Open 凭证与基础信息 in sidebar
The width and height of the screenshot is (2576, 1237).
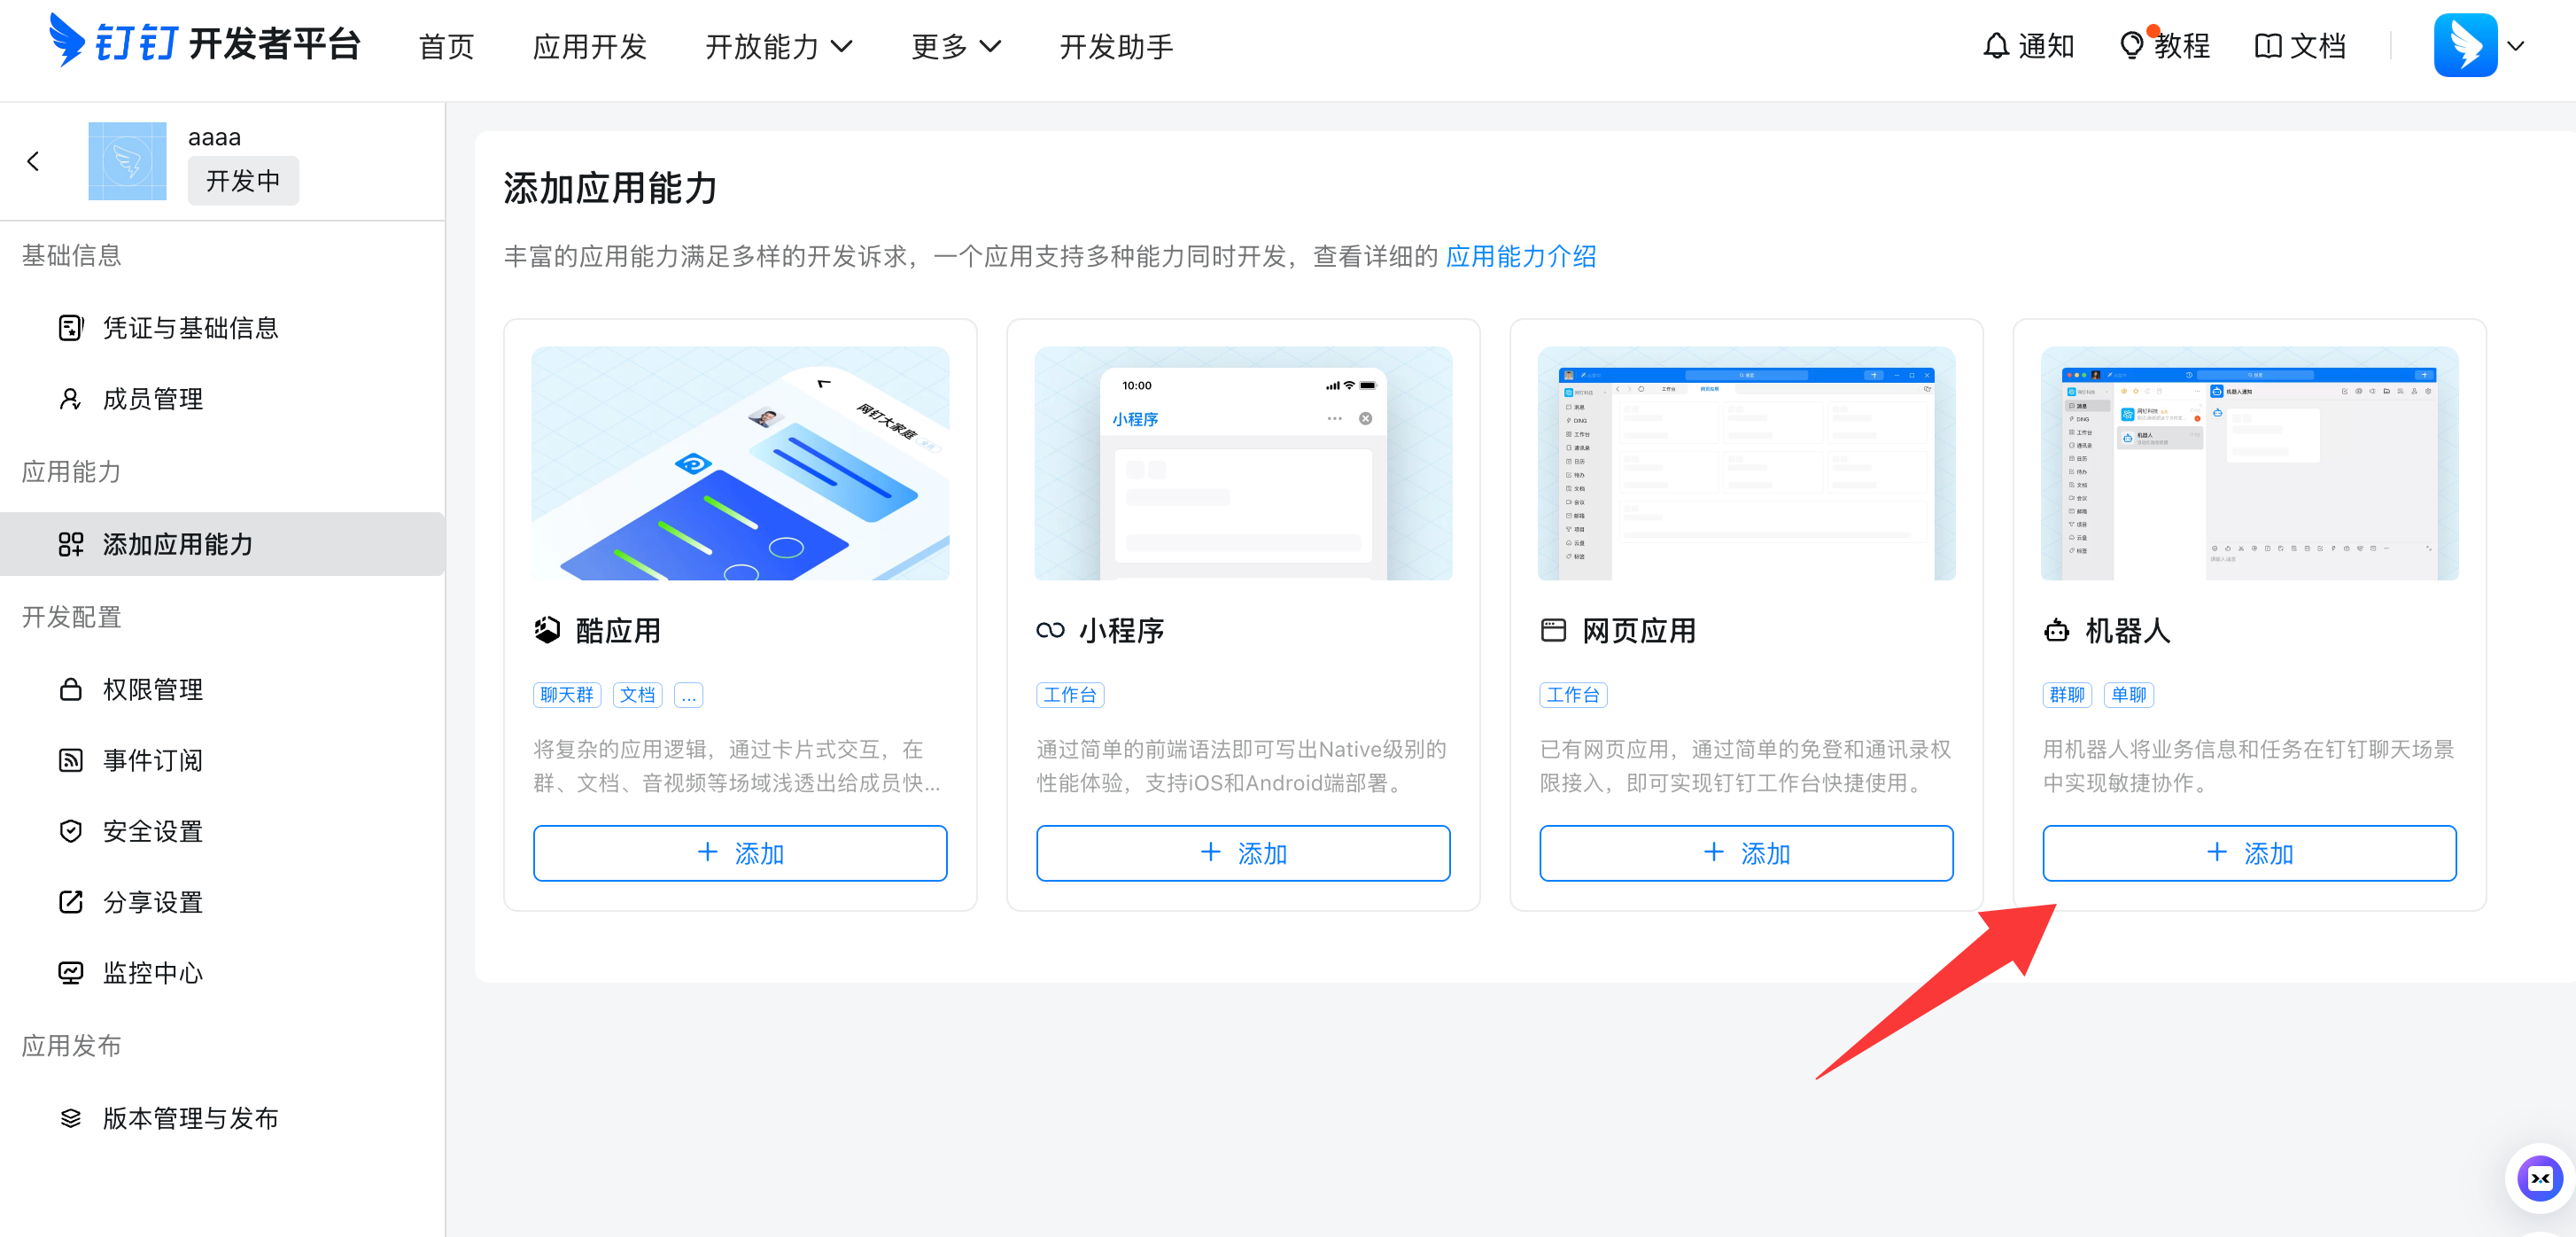click(x=222, y=328)
